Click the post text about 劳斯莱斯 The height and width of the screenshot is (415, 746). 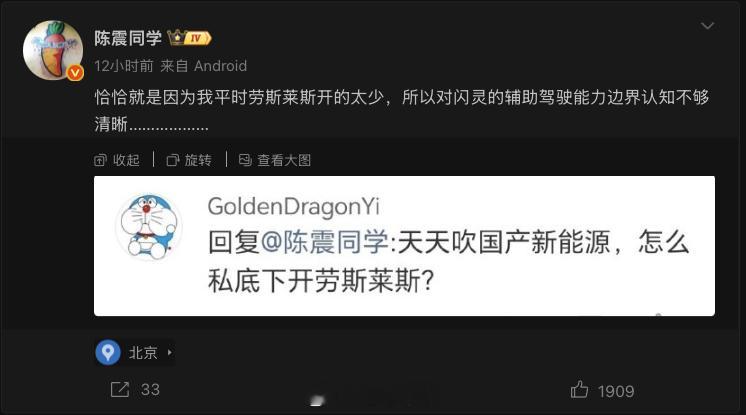(x=402, y=110)
